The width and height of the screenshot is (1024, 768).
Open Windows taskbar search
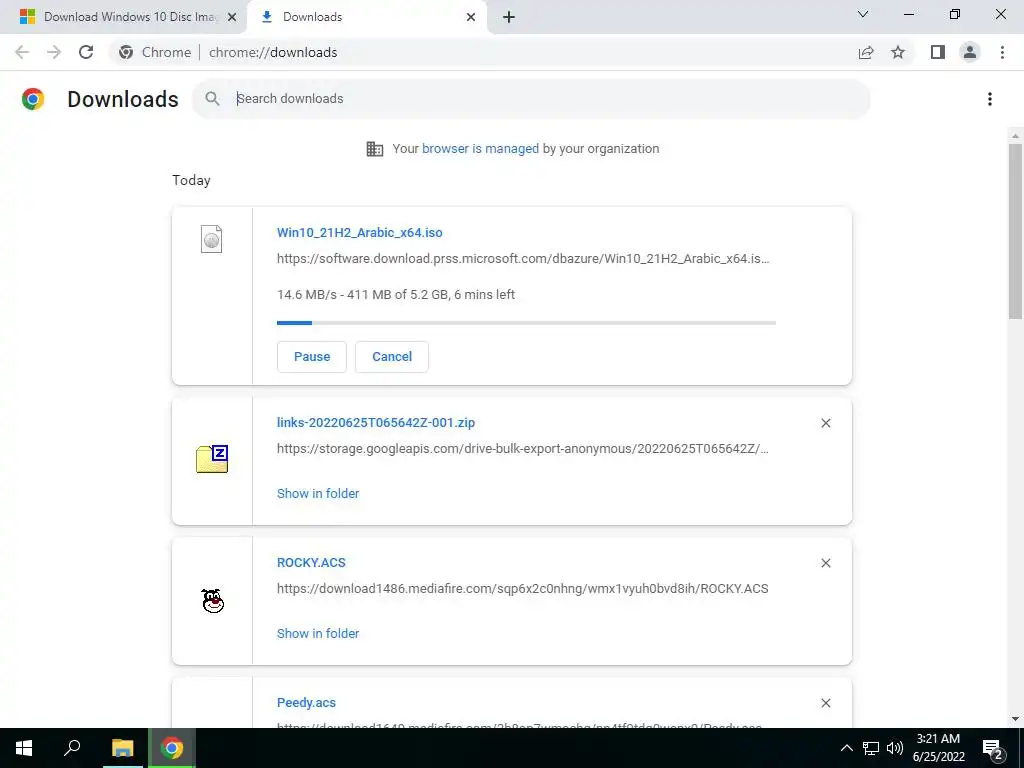point(72,748)
